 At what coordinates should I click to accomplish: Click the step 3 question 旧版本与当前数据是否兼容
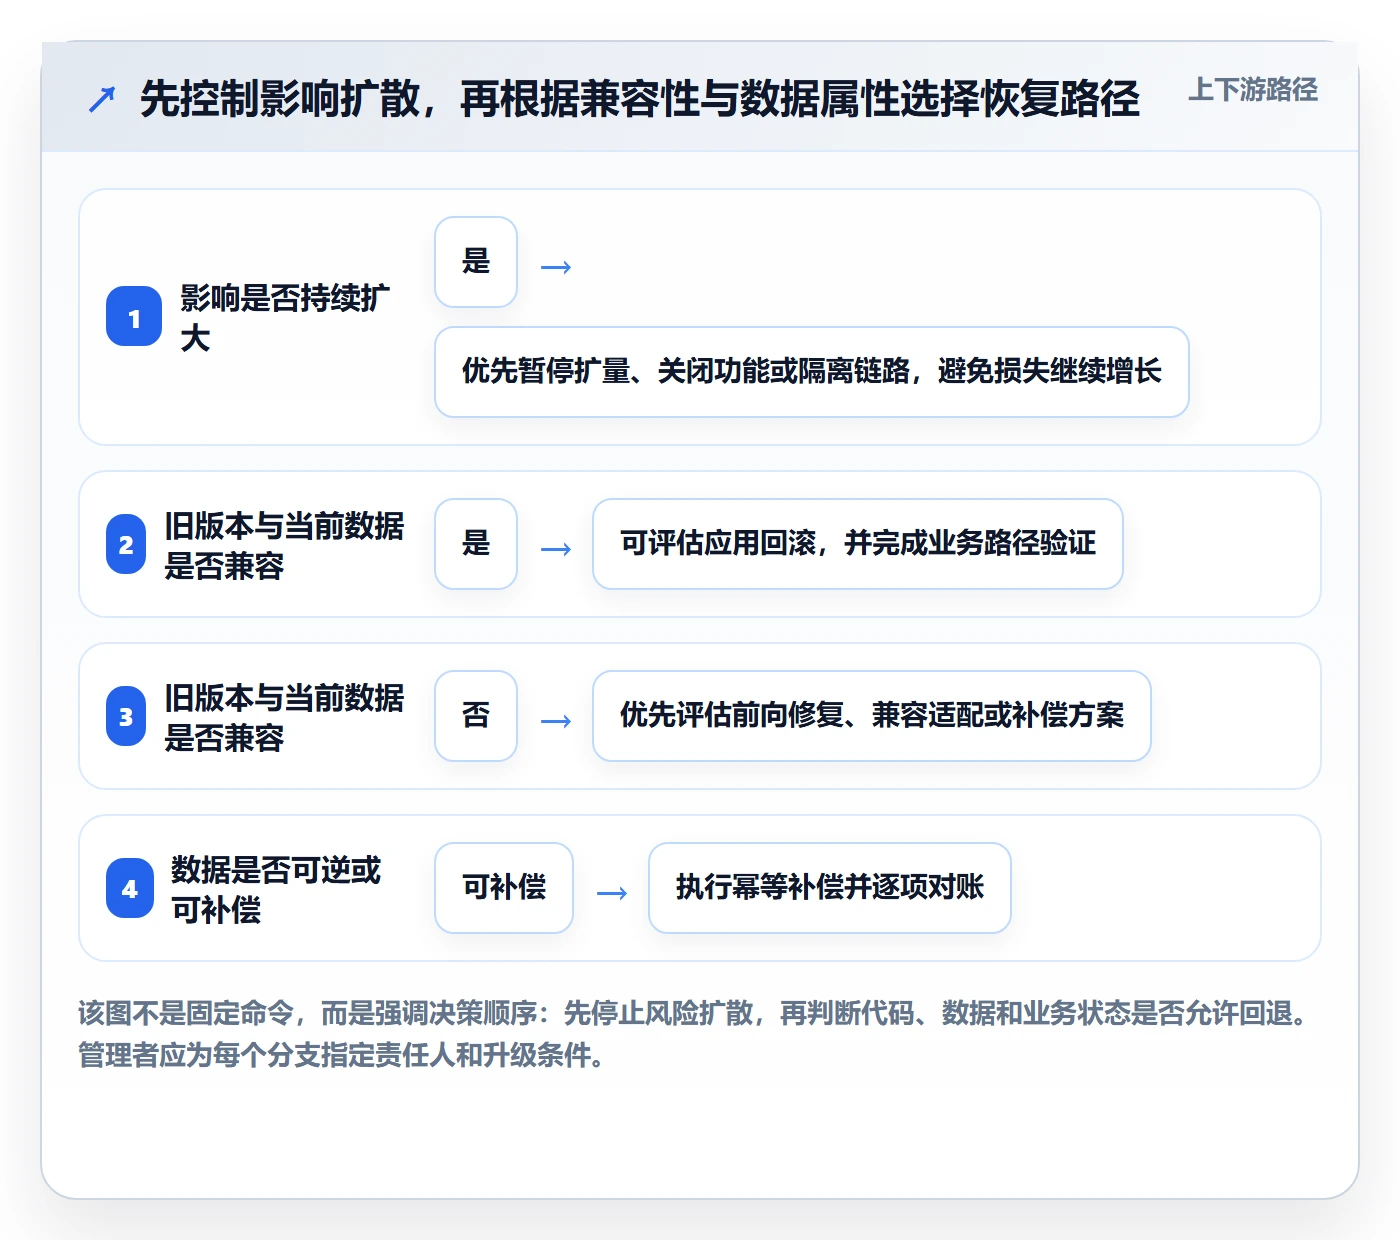click(284, 717)
